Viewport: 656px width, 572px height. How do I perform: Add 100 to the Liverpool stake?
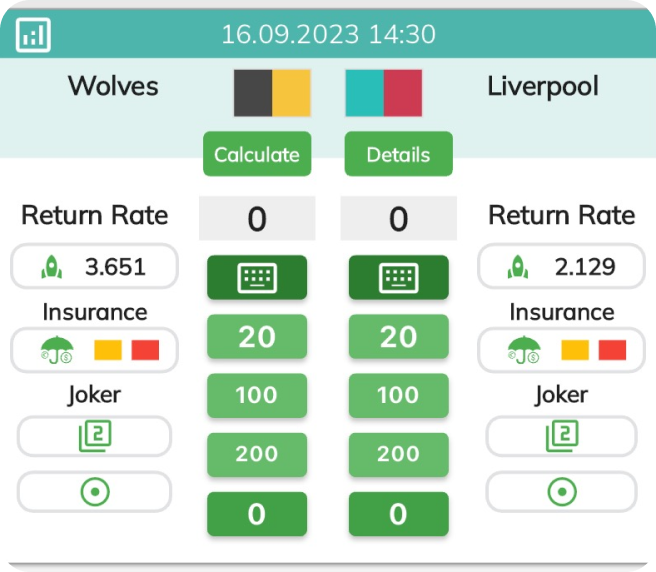(398, 395)
